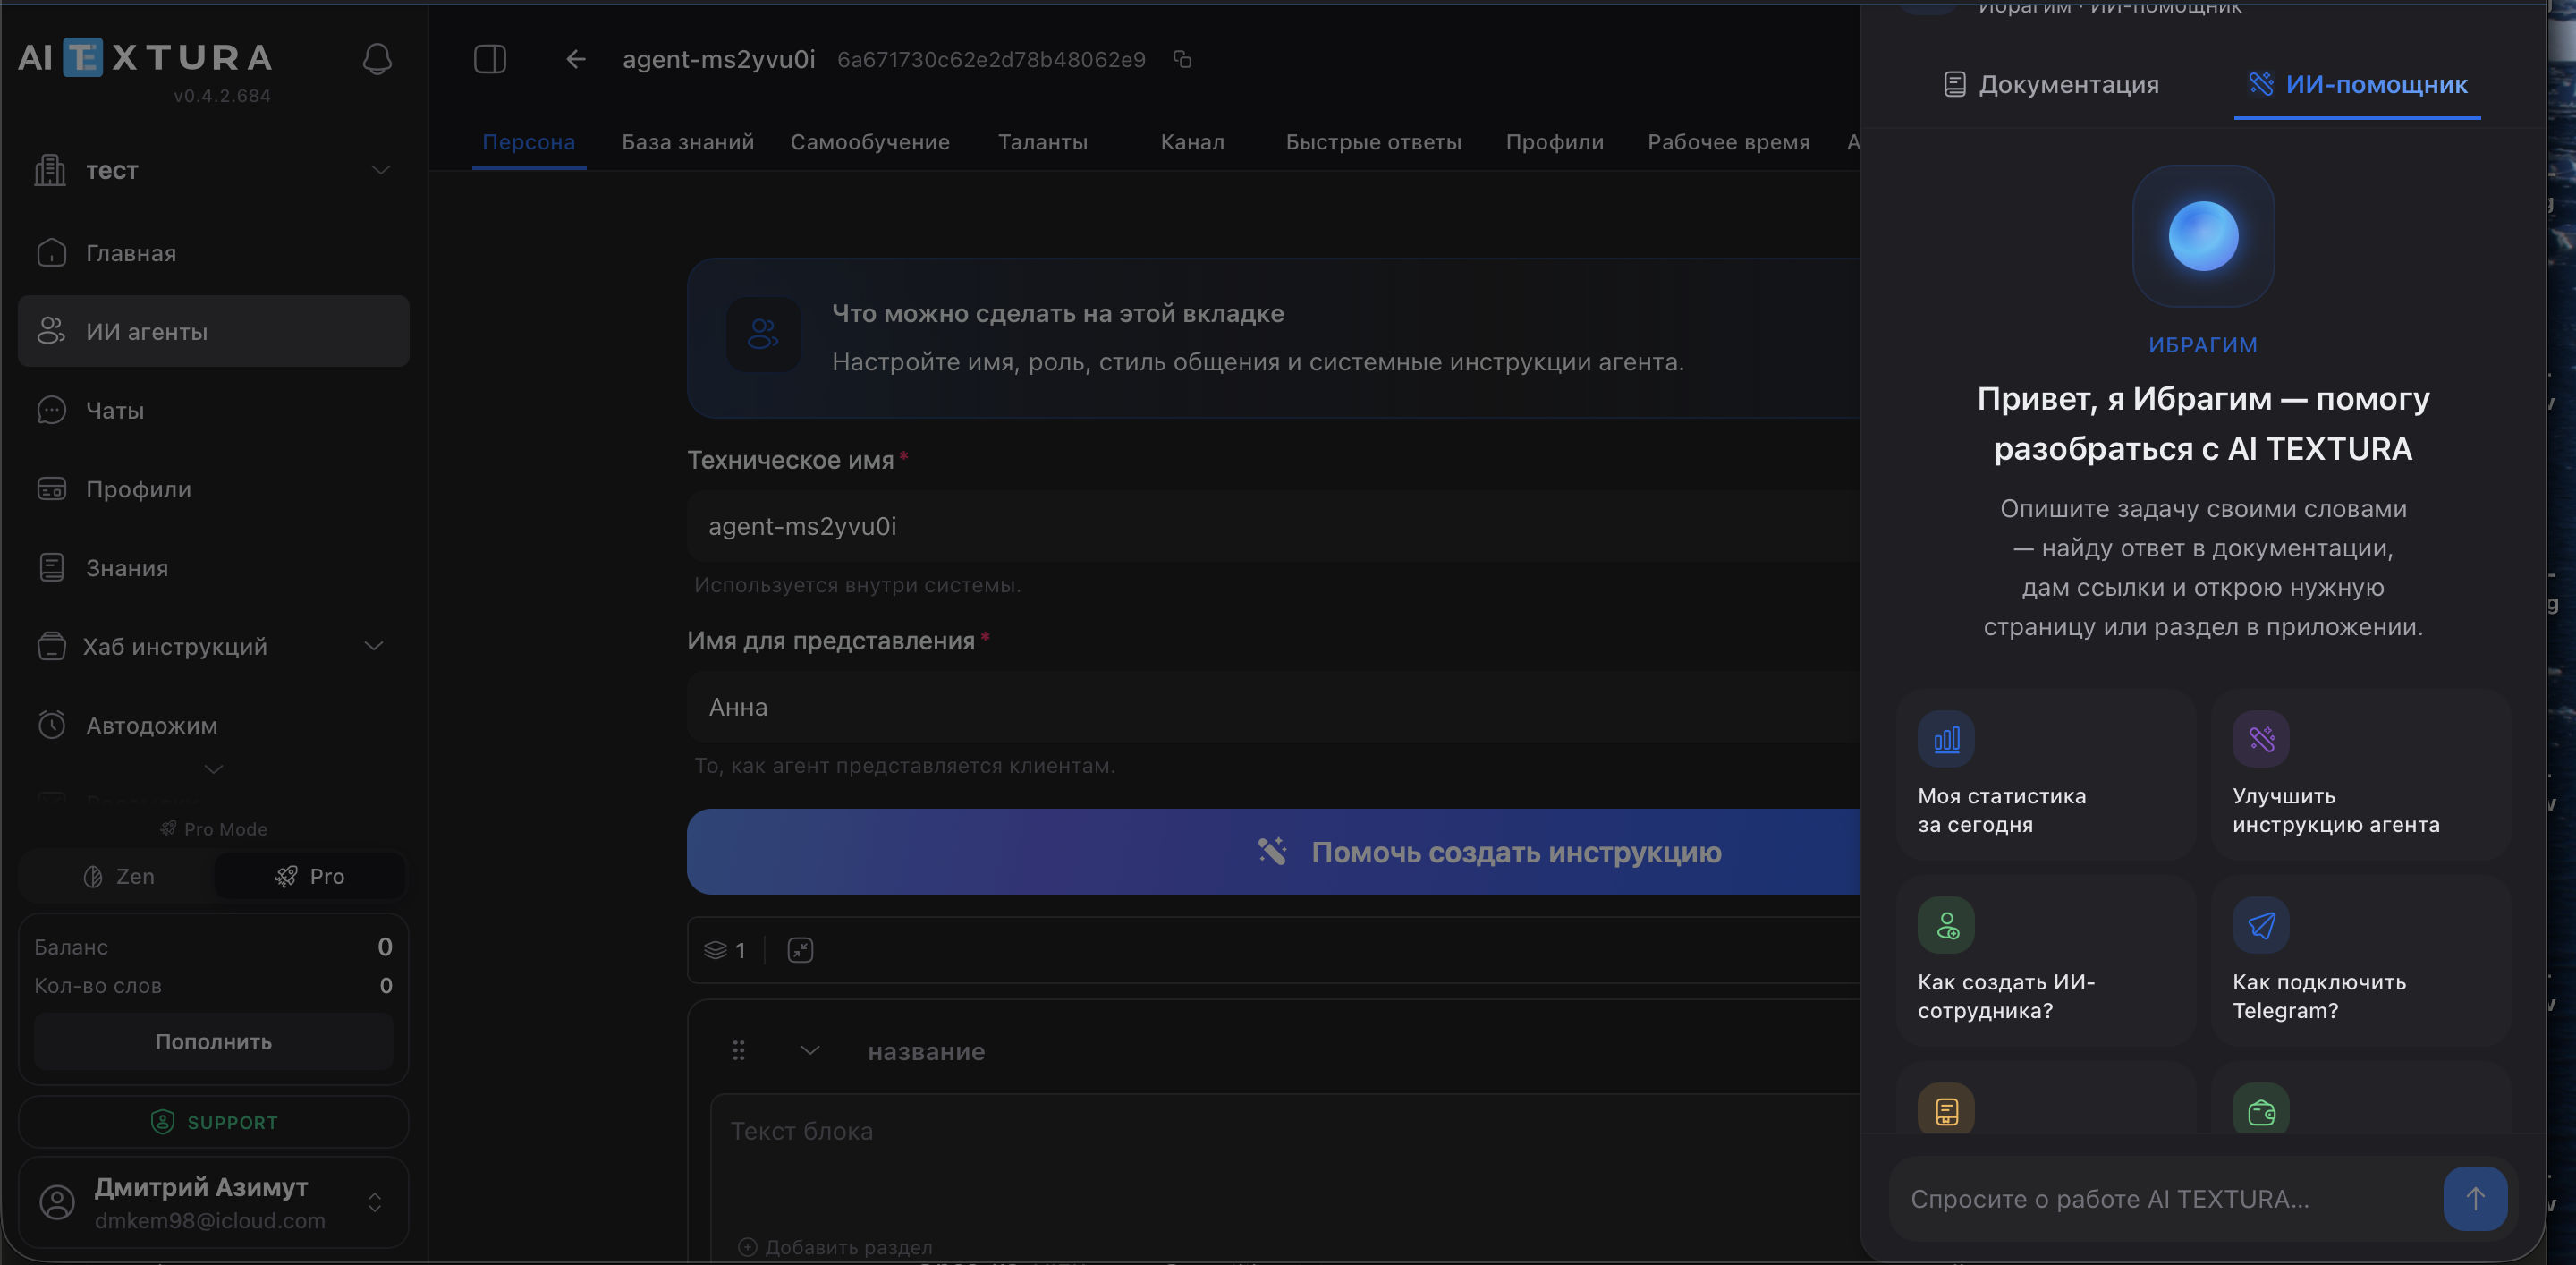Switch to Pro mode
The width and height of the screenshot is (2576, 1265).
[310, 877]
